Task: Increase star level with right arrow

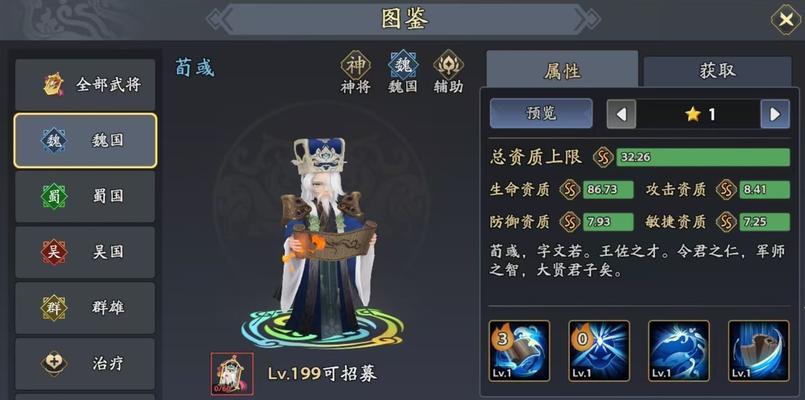Action: pyautogui.click(x=775, y=114)
